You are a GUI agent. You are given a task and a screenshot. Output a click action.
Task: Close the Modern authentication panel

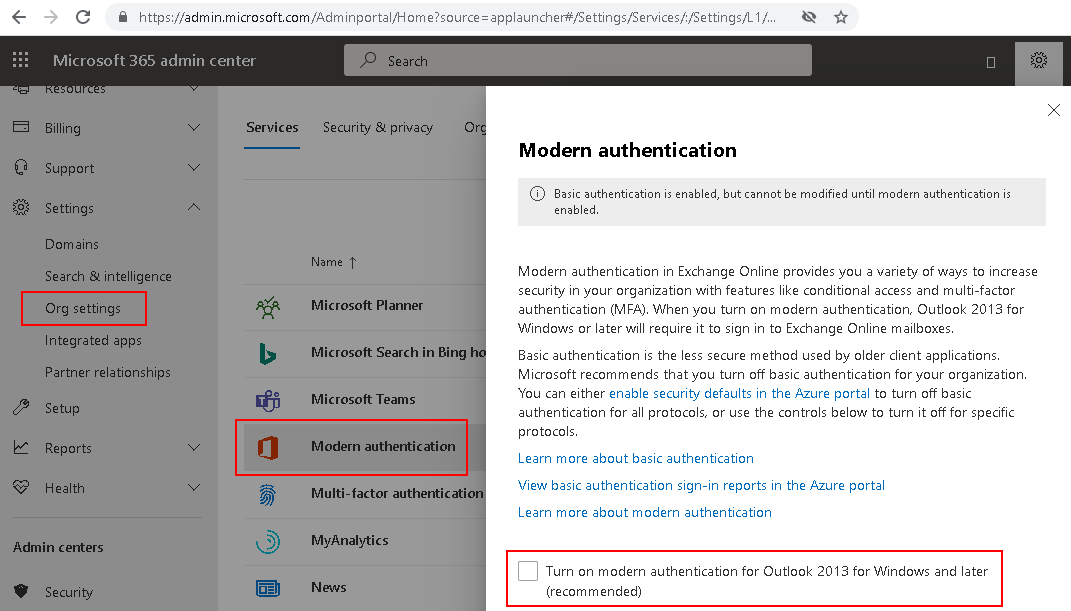coord(1054,110)
